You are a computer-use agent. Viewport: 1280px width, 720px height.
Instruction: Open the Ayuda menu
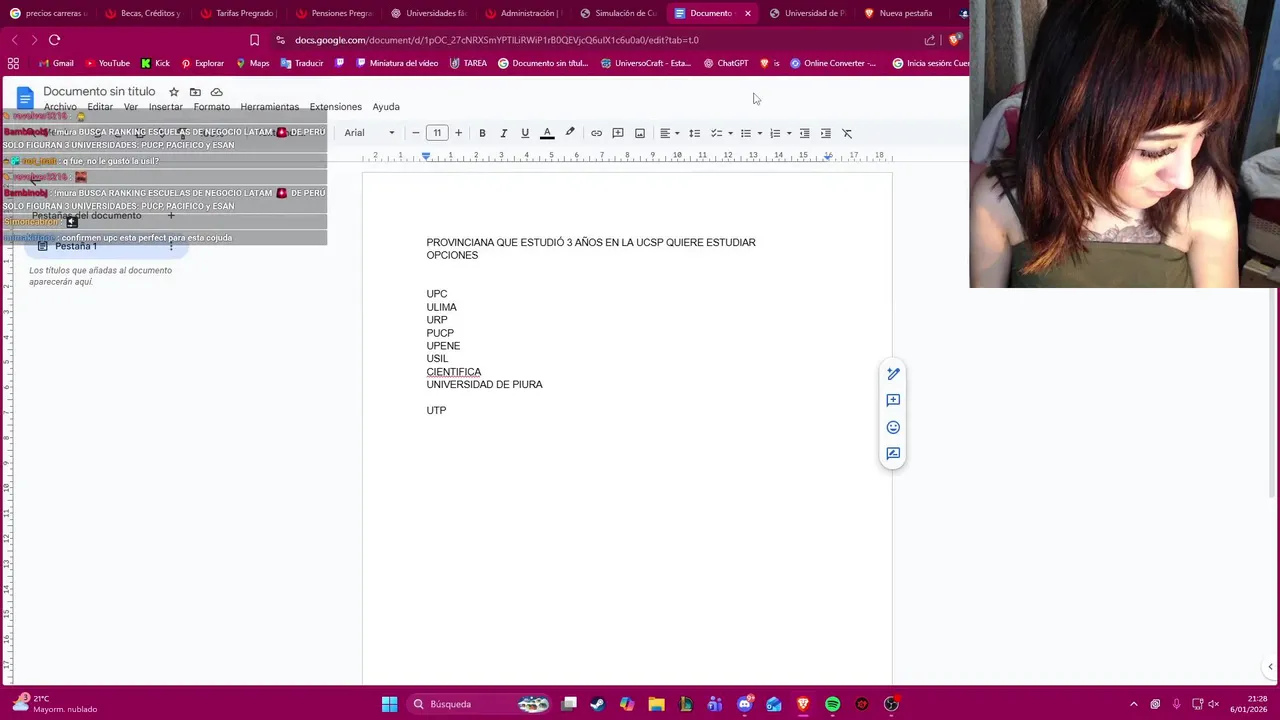(x=386, y=107)
